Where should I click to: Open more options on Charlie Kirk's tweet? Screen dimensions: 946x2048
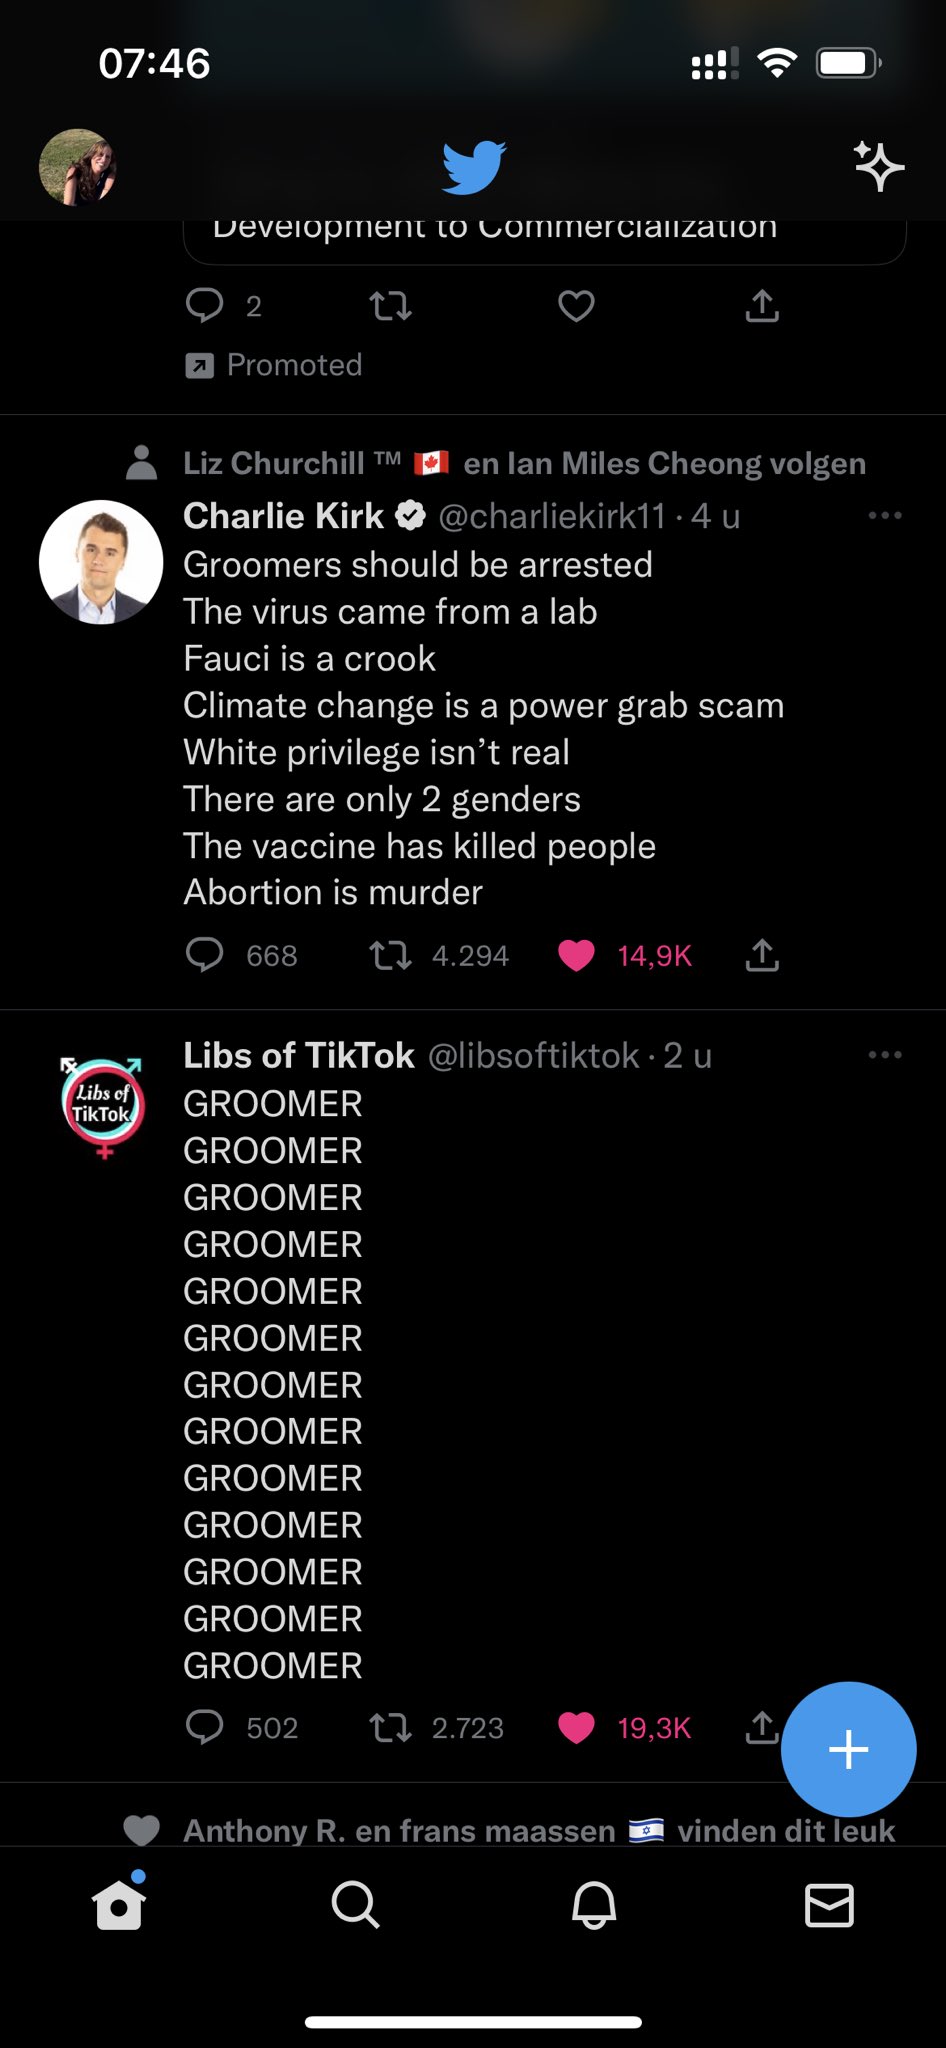pyautogui.click(x=885, y=515)
